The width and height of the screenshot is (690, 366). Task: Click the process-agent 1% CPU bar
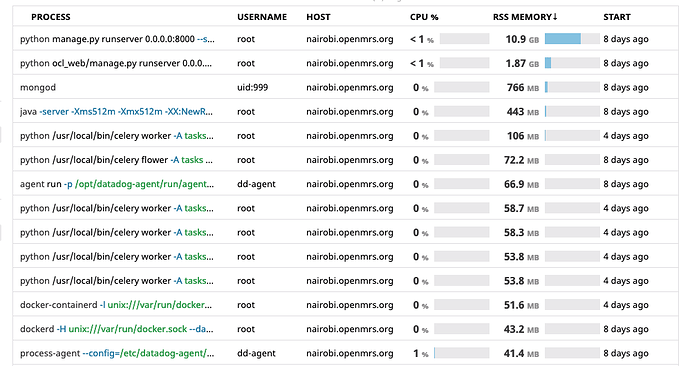tap(461, 353)
